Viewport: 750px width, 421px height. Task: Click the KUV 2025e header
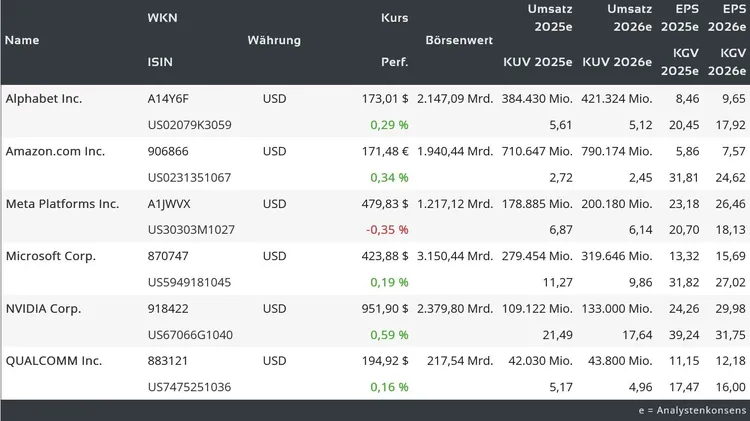(x=538, y=62)
